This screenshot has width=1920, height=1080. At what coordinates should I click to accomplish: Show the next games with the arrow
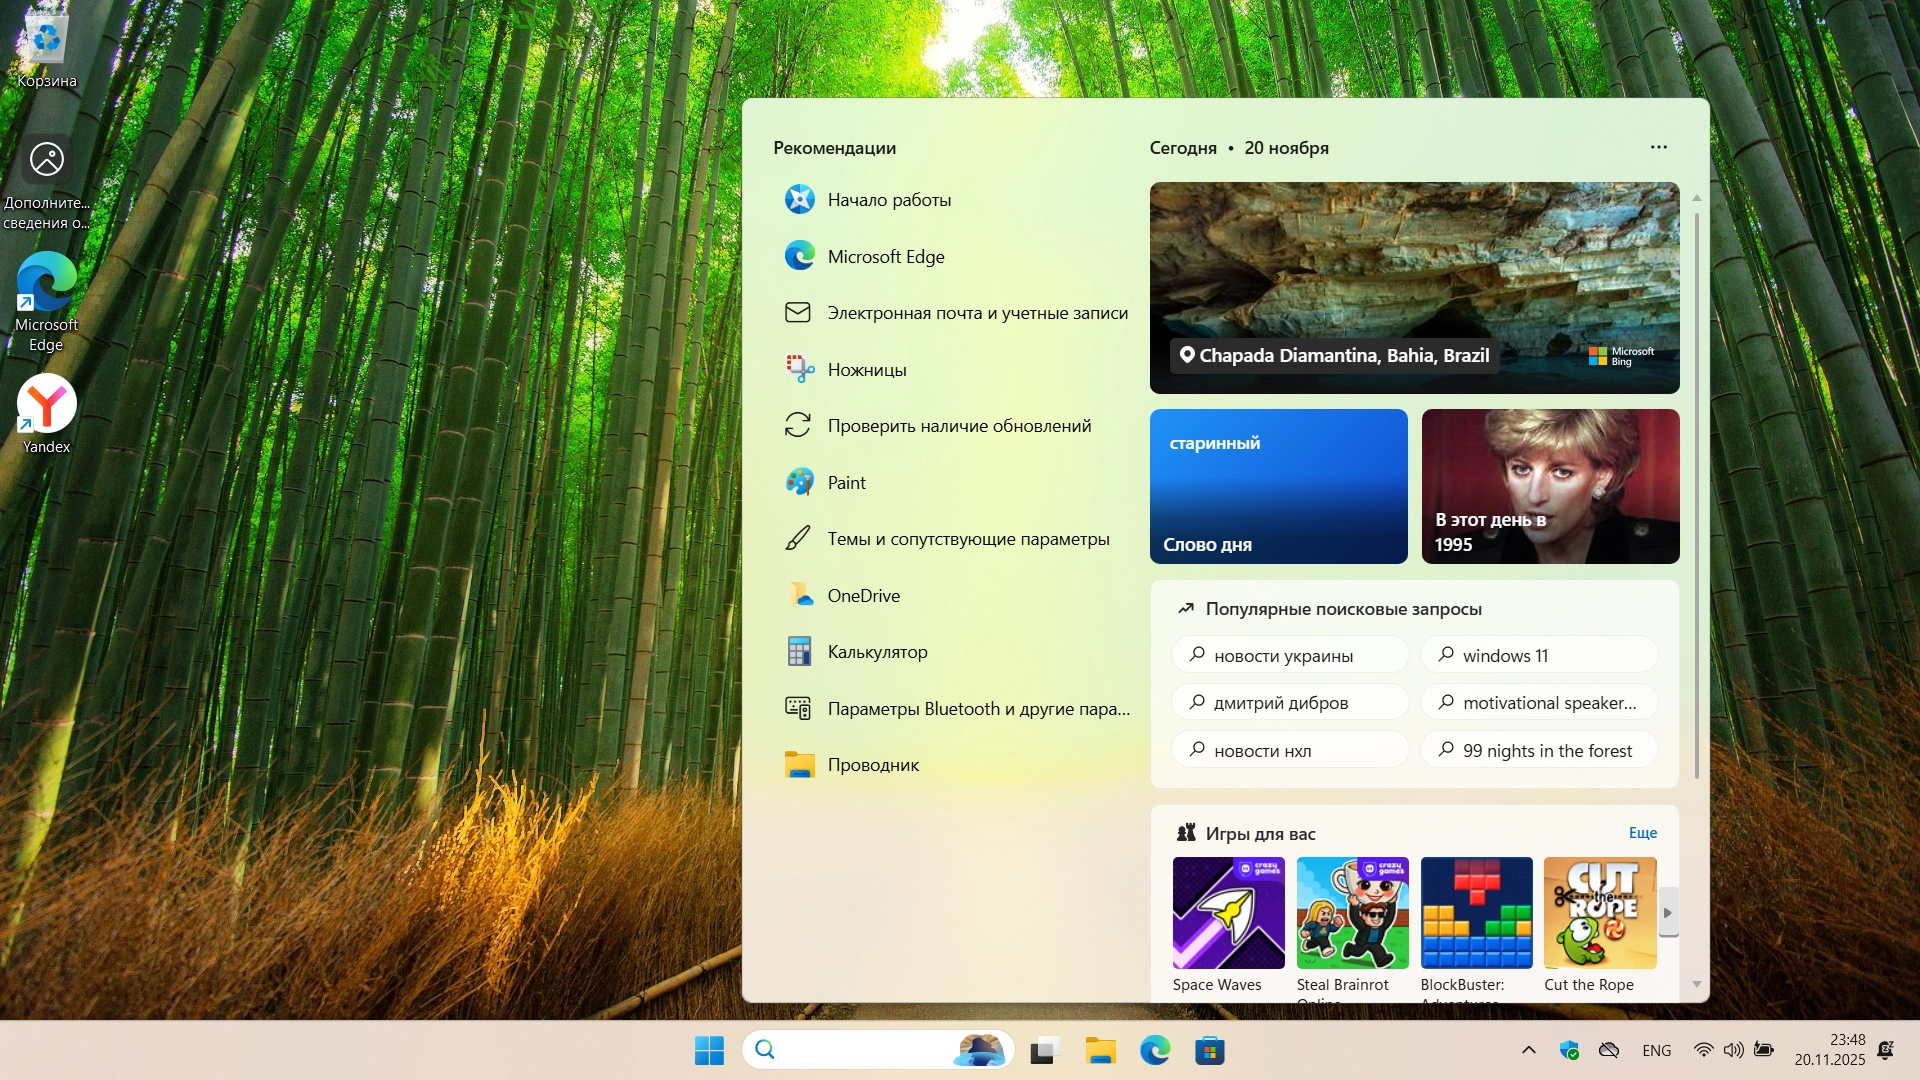pyautogui.click(x=1667, y=912)
